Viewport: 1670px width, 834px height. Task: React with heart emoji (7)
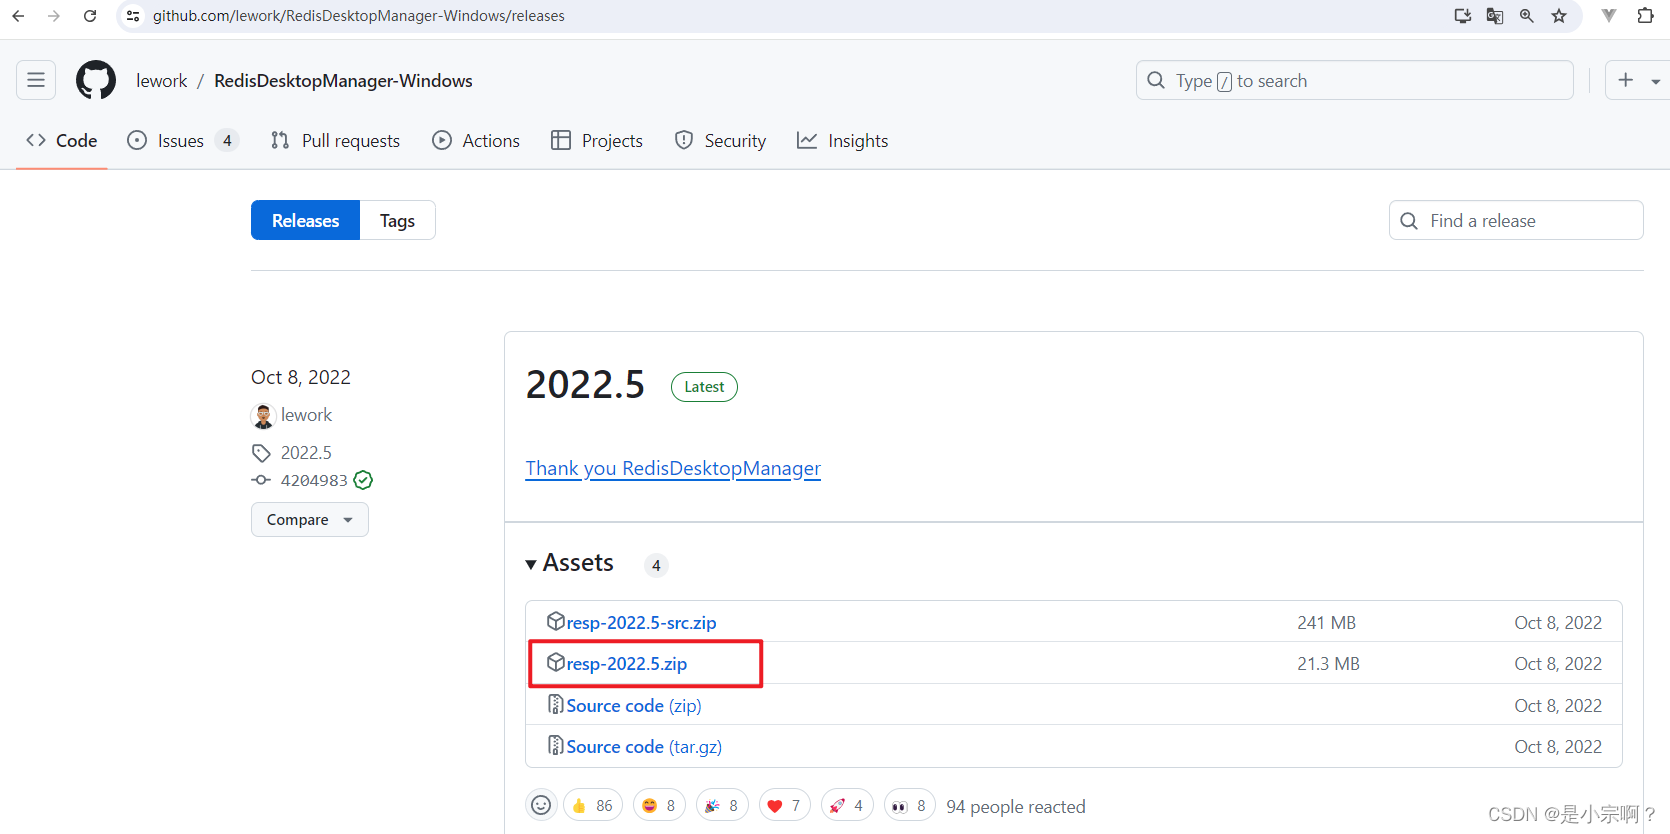point(785,805)
